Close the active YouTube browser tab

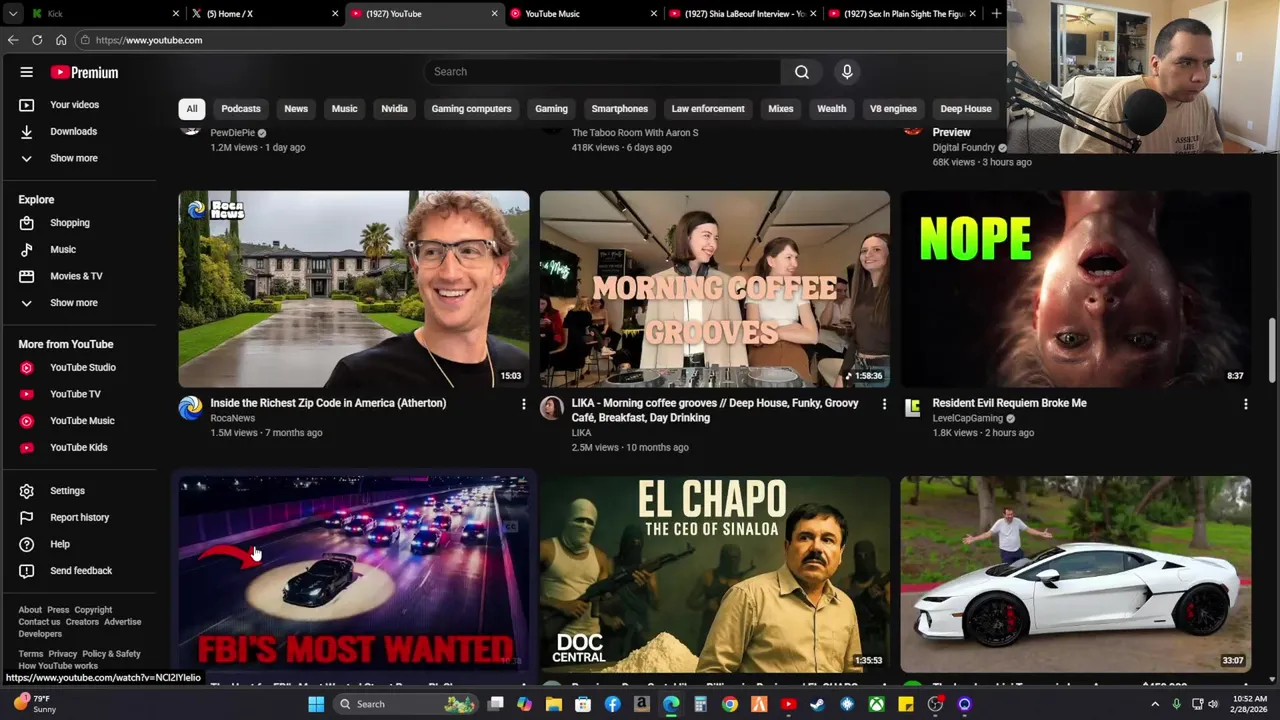coord(494,14)
